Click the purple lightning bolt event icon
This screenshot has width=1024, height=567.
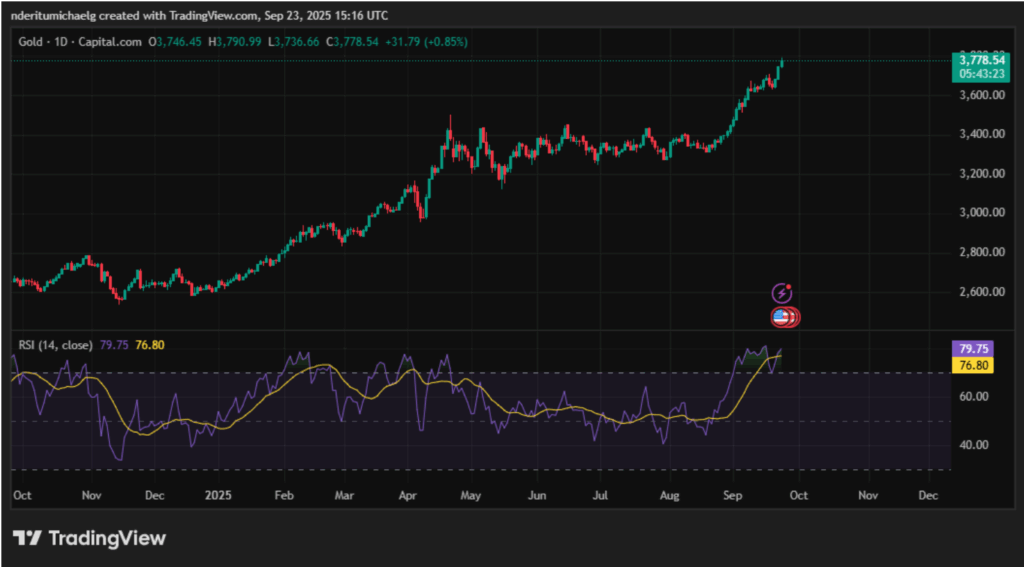tap(782, 293)
